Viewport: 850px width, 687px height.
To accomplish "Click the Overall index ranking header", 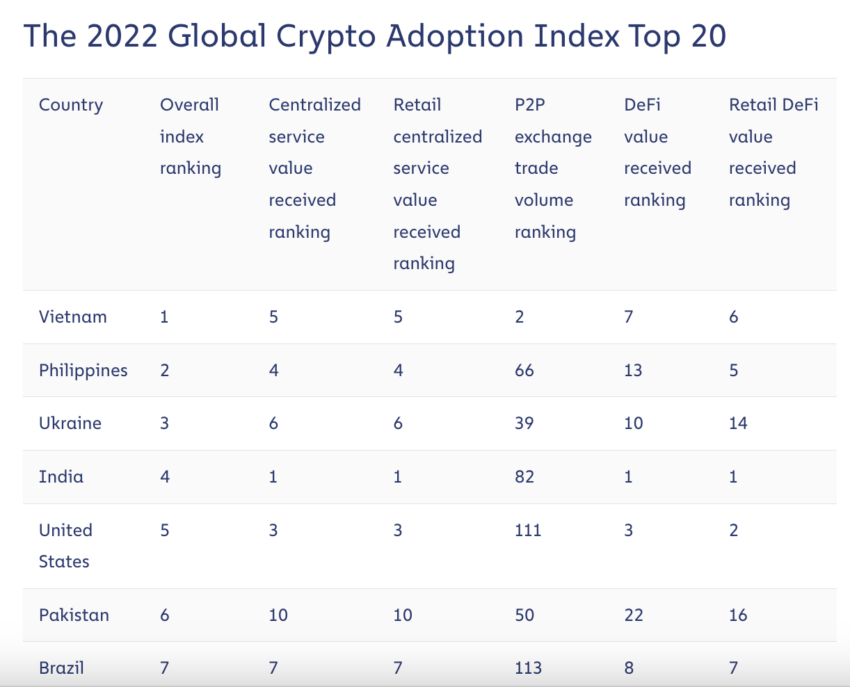I will pos(190,136).
